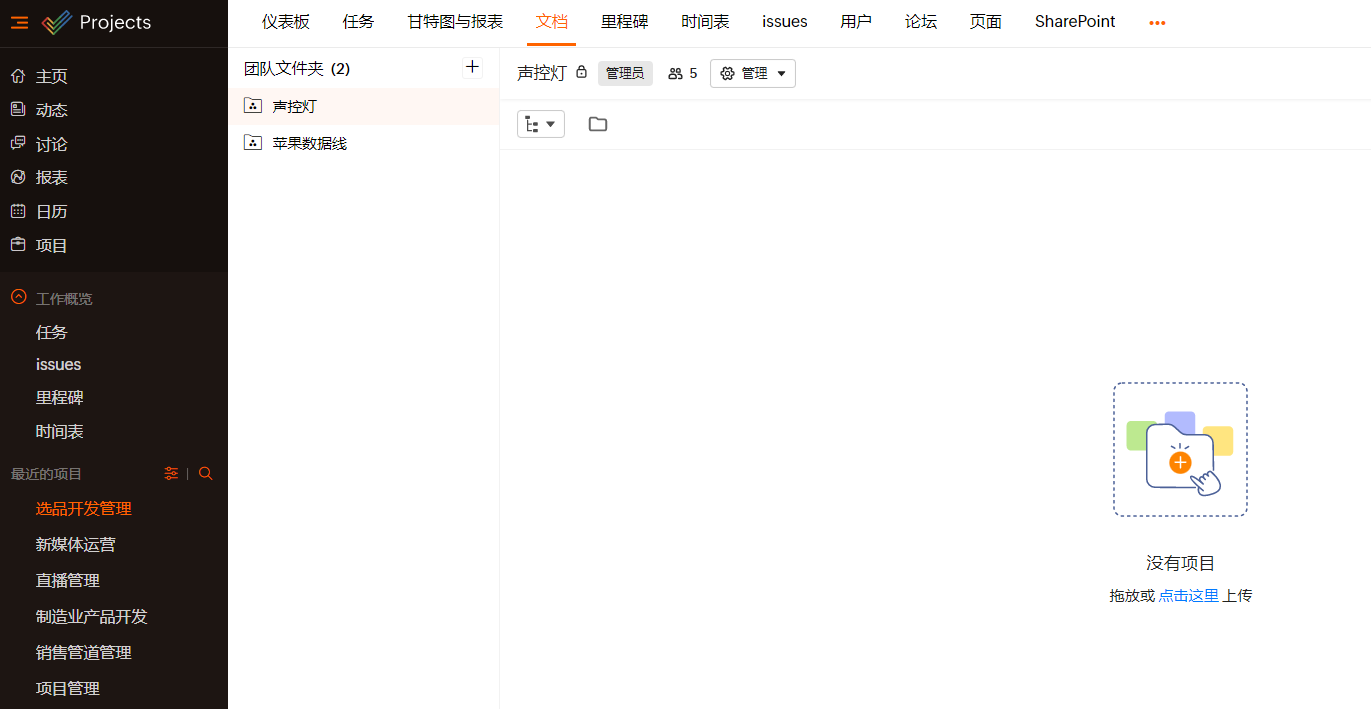Viewport: 1371px width, 709px height.
Task: Click the hamburger menu icon beside Projects
Action: coord(19,22)
